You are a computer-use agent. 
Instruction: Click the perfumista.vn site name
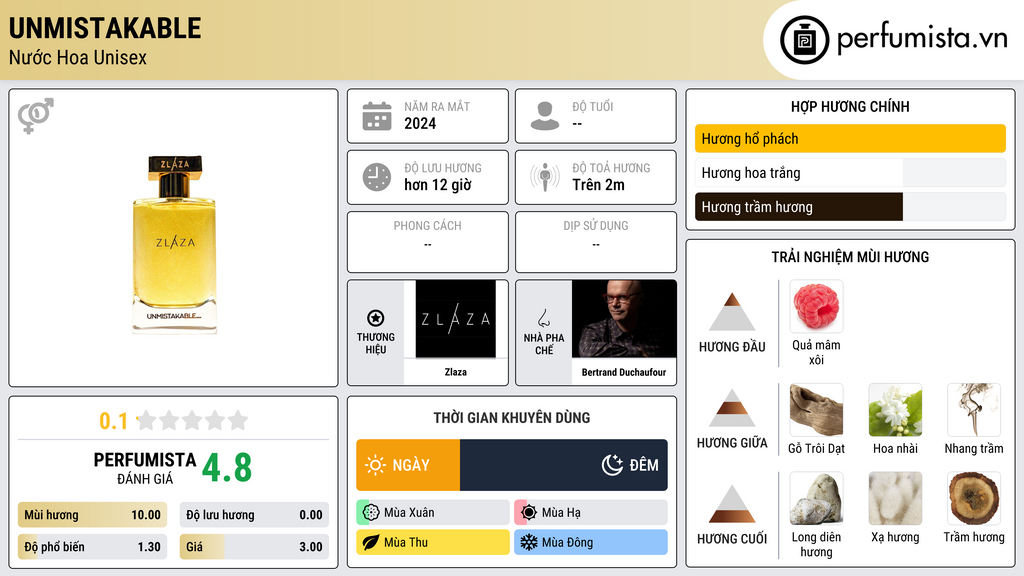(x=922, y=39)
